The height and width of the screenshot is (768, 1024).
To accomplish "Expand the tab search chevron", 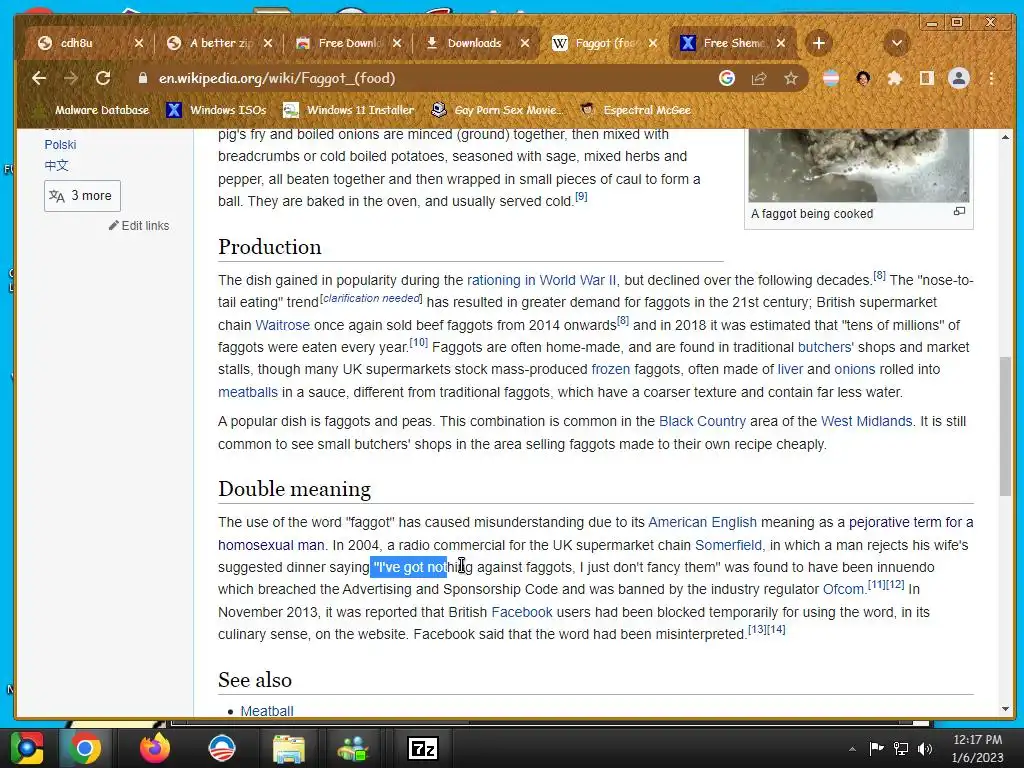I will point(897,43).
